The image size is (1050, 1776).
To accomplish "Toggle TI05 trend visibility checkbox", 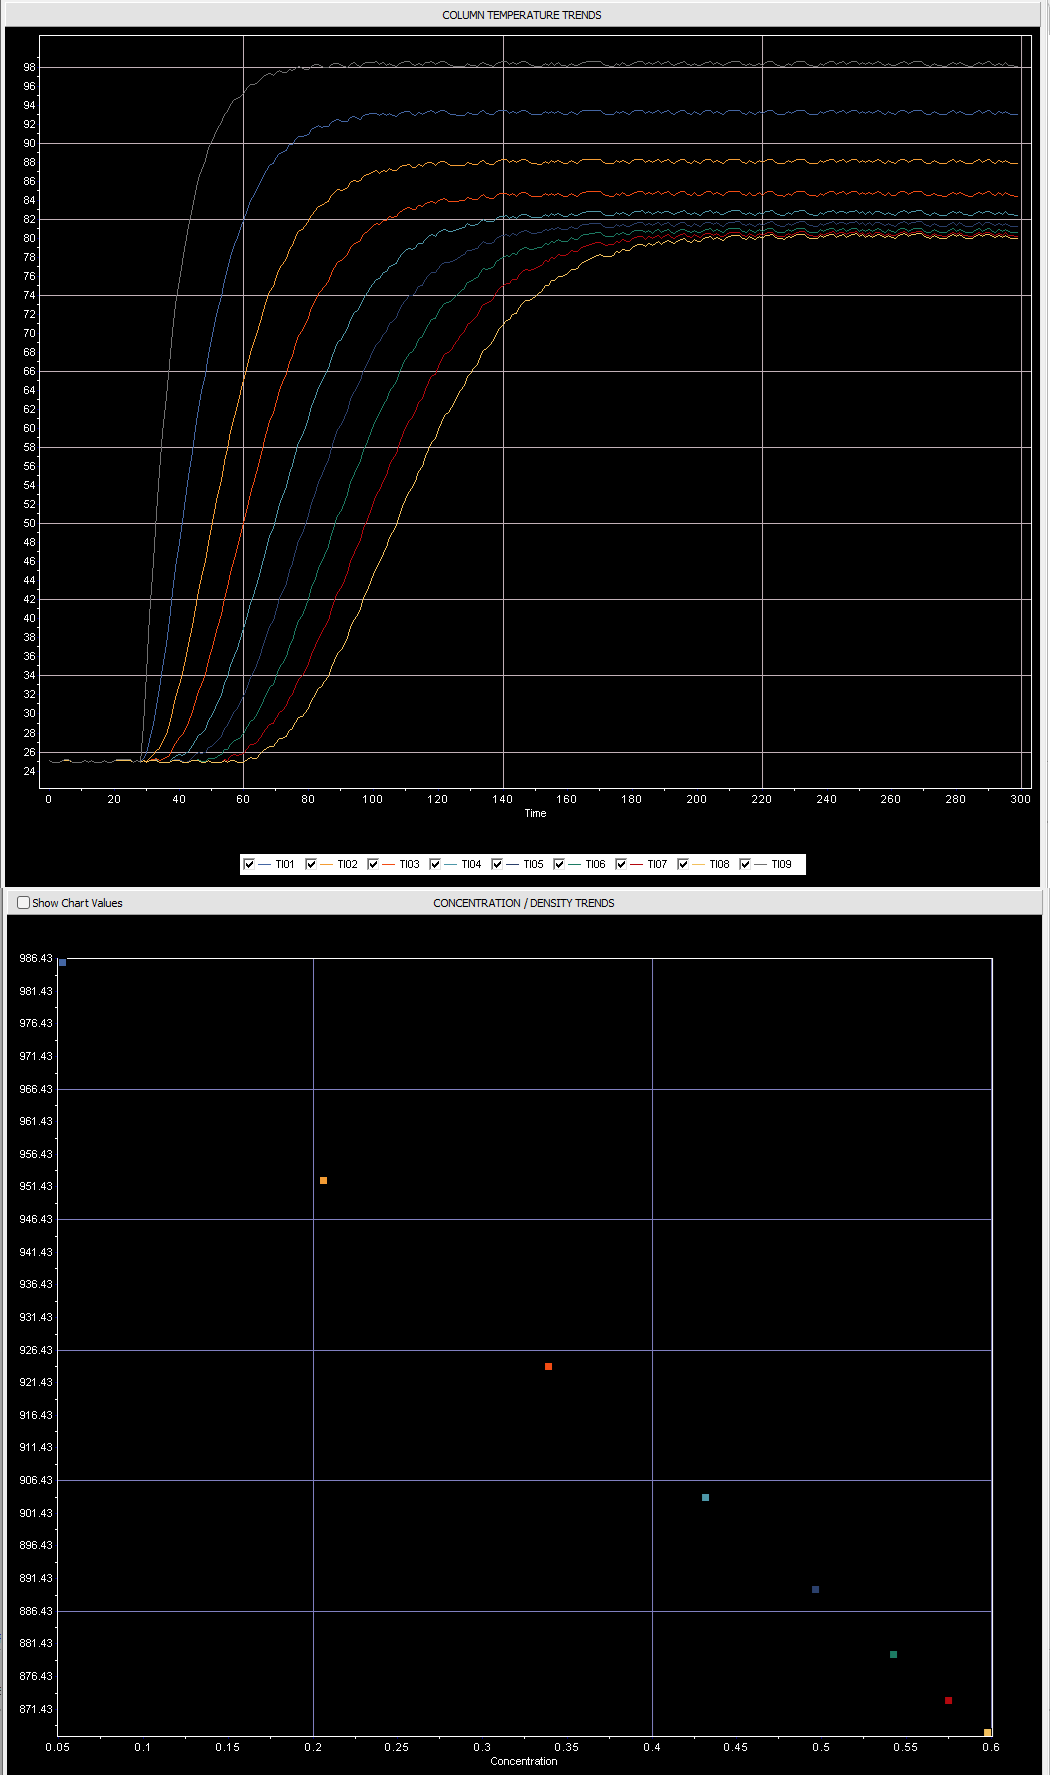I will point(497,864).
